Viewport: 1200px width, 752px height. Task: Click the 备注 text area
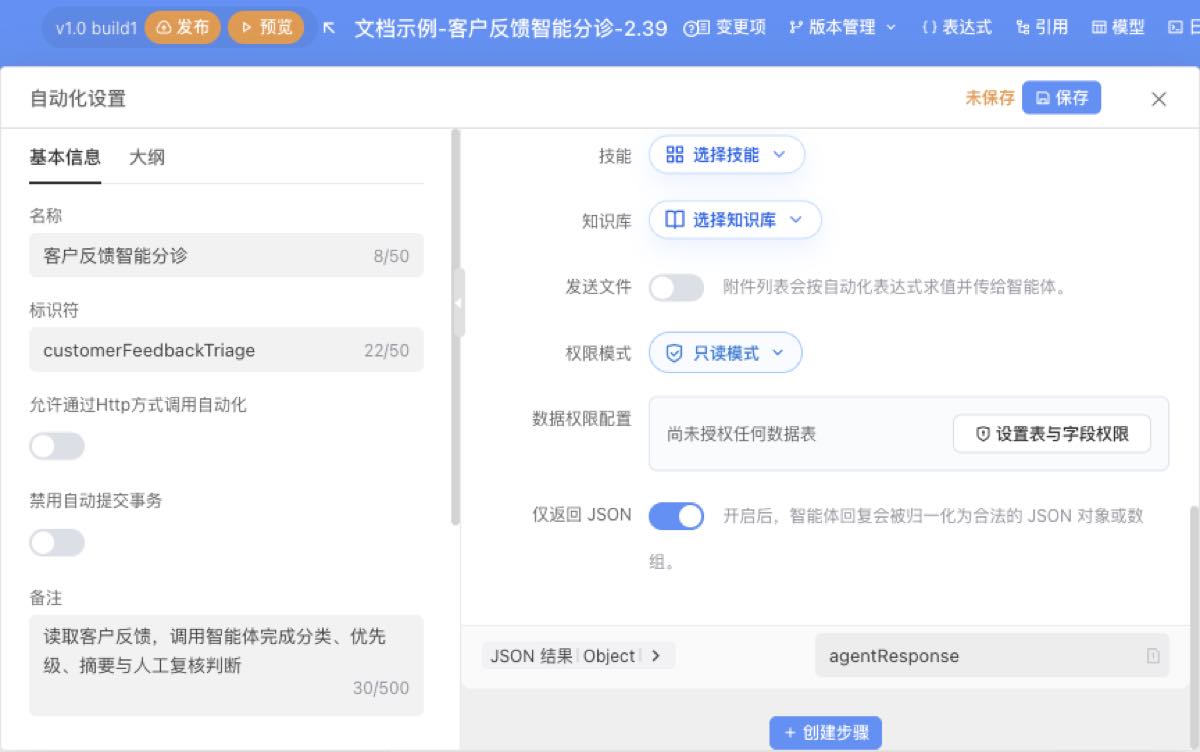pyautogui.click(x=226, y=665)
